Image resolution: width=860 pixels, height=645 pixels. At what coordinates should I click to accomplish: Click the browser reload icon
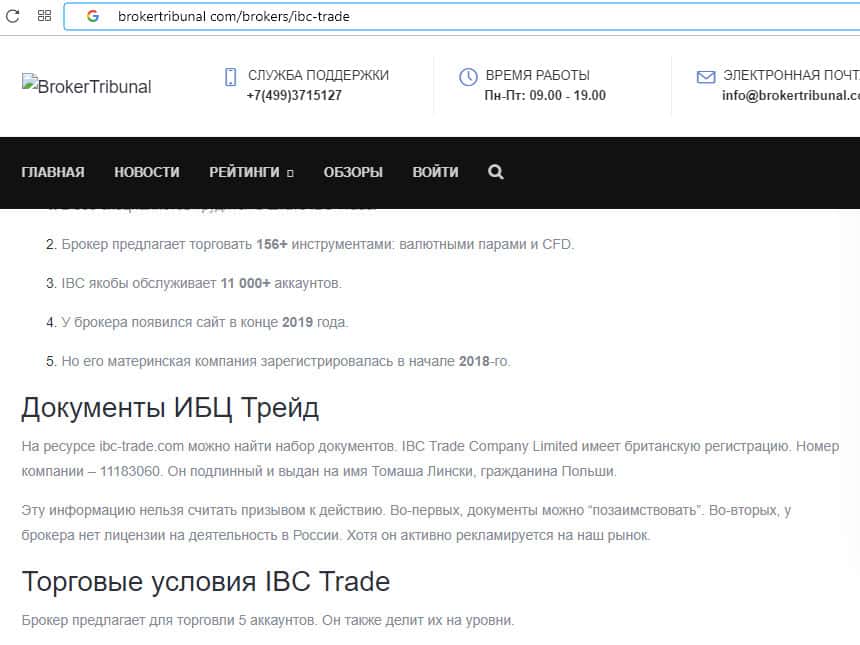click(x=13, y=16)
